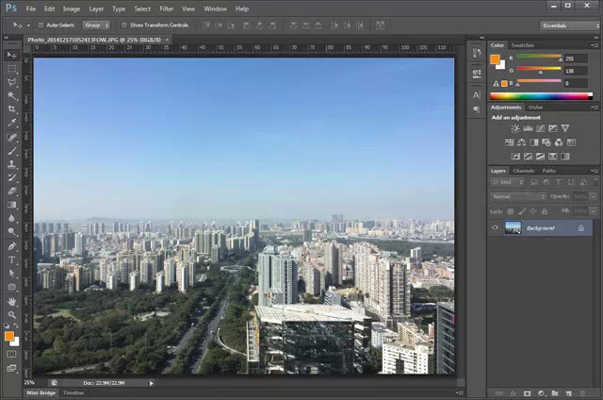This screenshot has width=603, height=400.
Task: Select the Clone Stamp tool
Action: coord(12,164)
